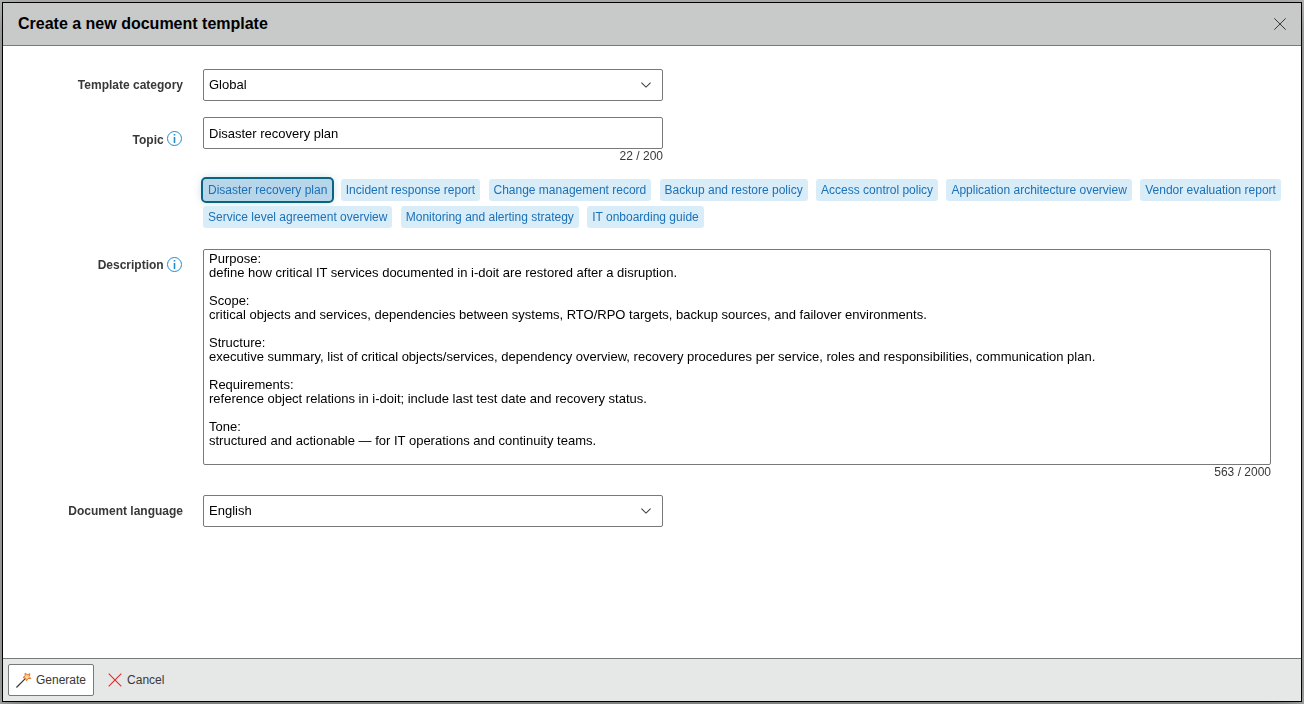Viewport: 1304px width, 704px height.
Task: Choose the Access control policy topic
Action: [877, 190]
